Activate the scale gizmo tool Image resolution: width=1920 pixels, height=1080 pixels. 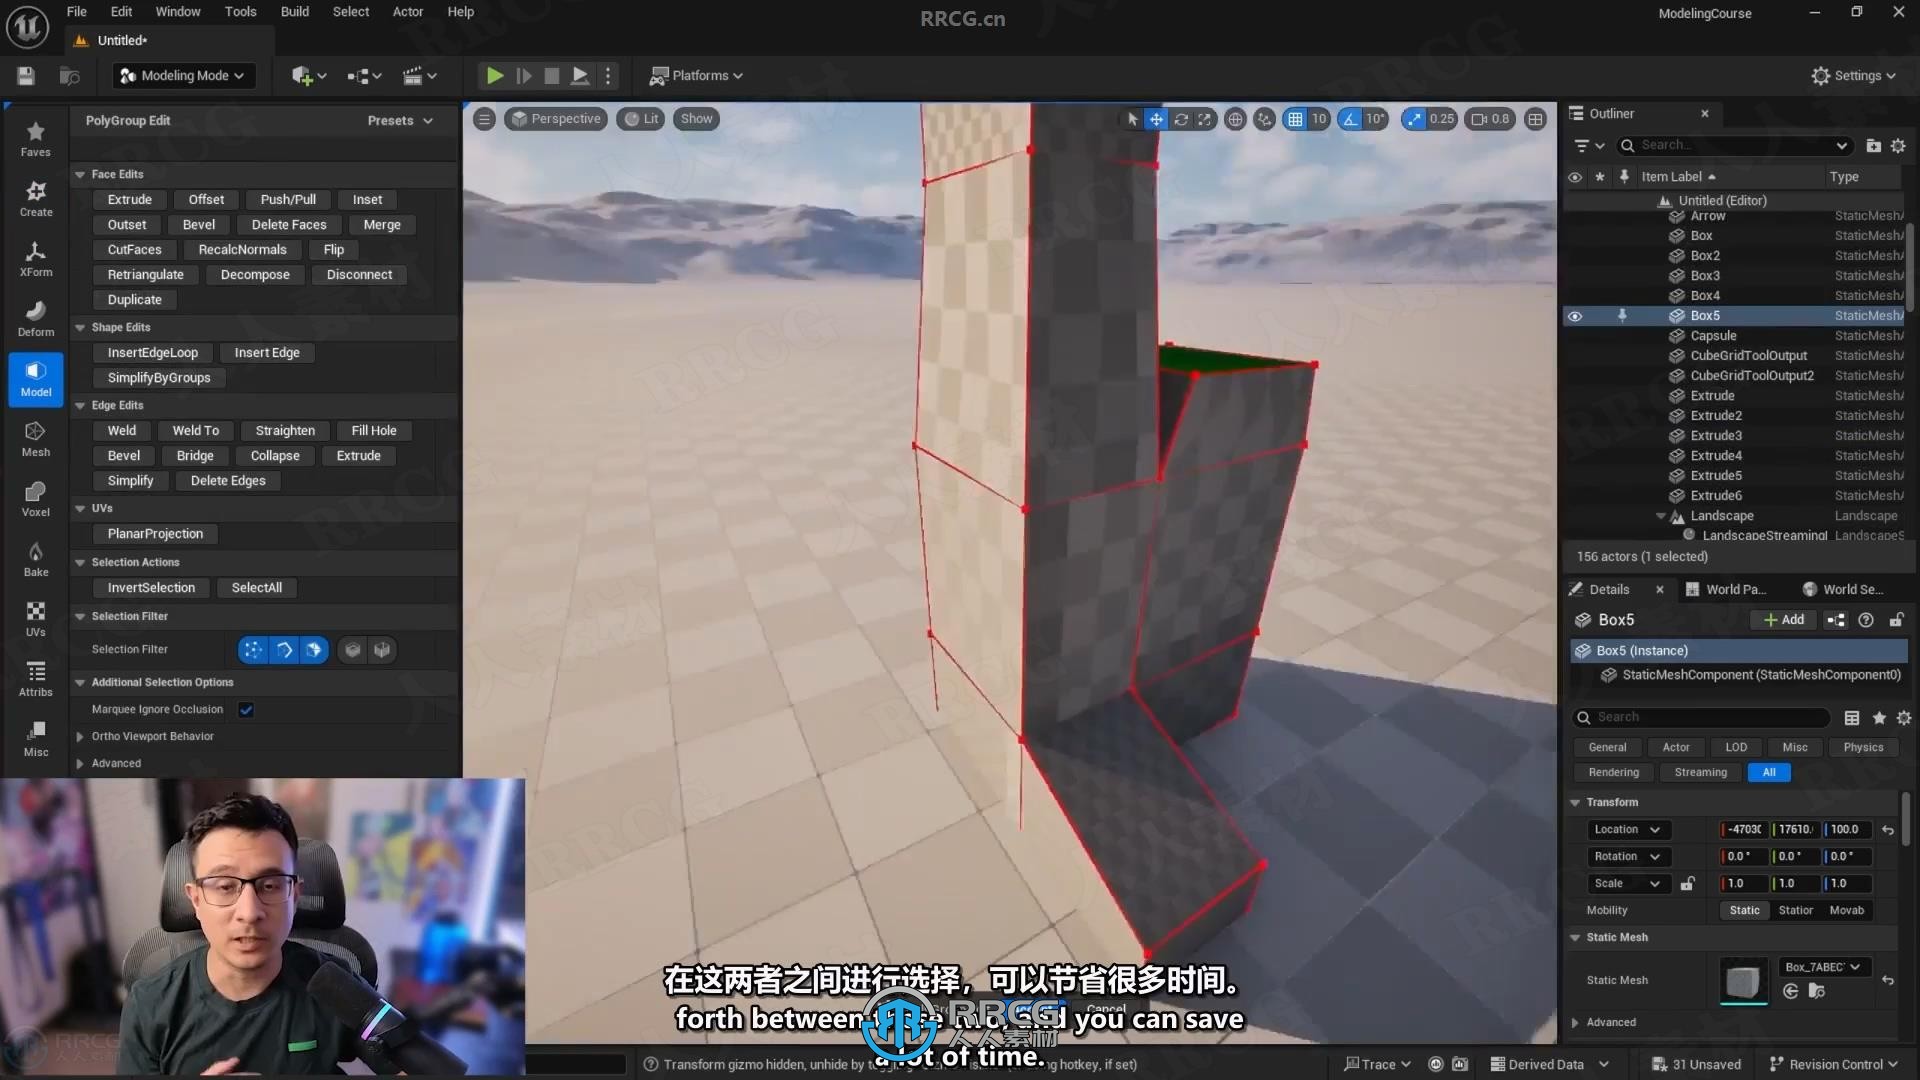pos(1205,119)
